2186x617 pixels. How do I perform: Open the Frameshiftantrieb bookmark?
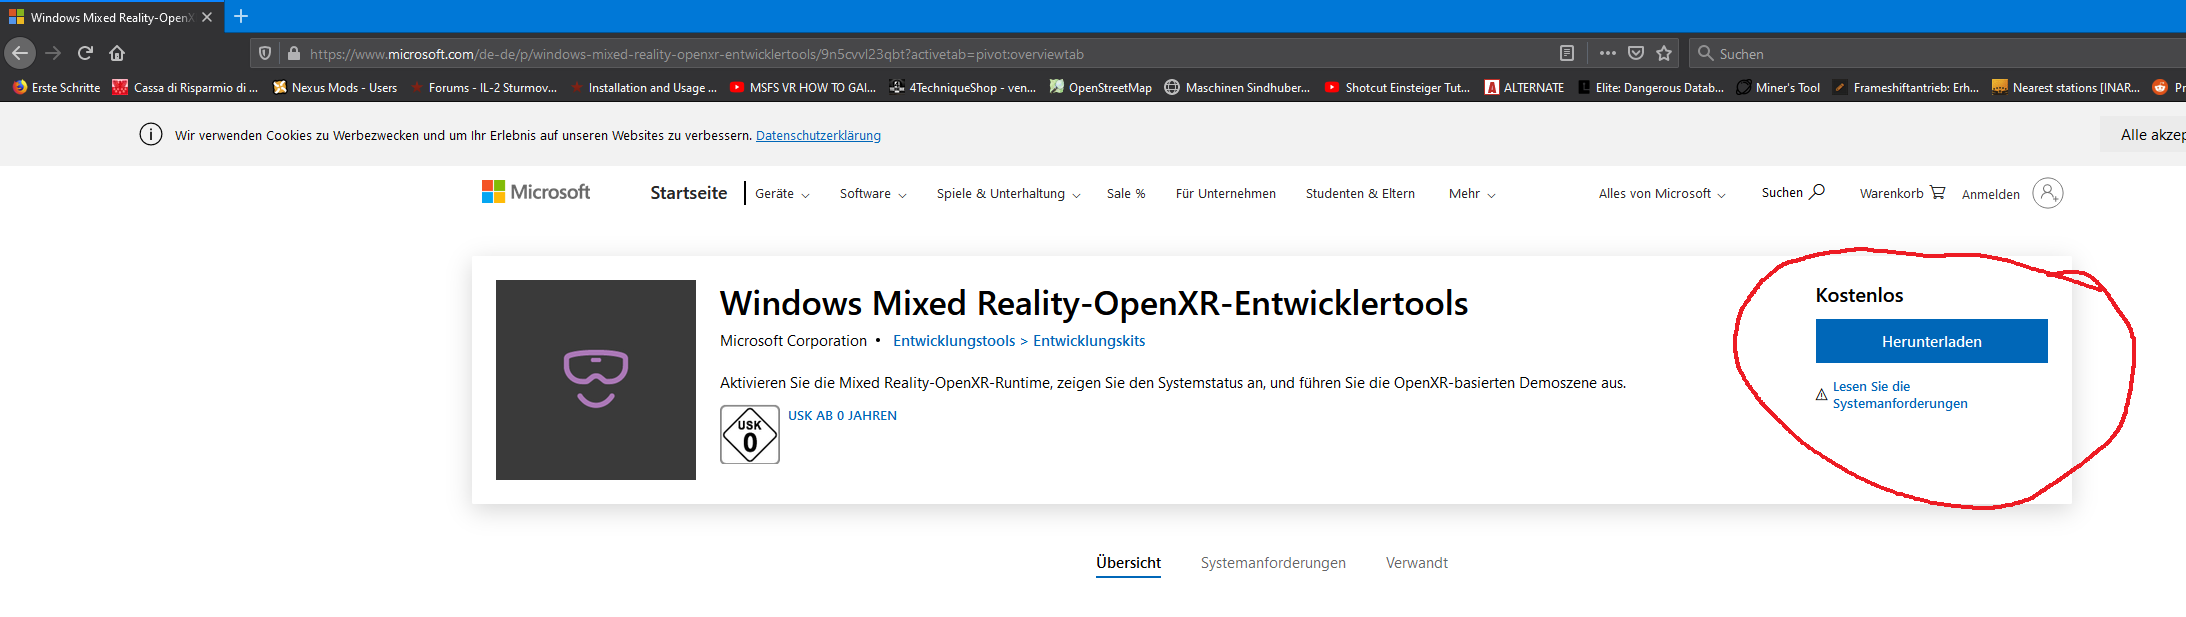1906,88
